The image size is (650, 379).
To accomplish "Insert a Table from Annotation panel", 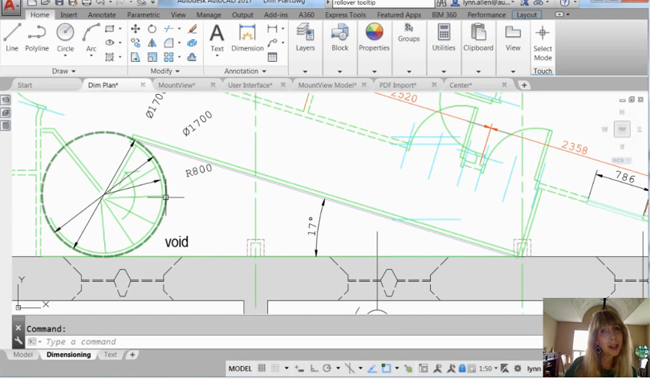I will pos(272,57).
